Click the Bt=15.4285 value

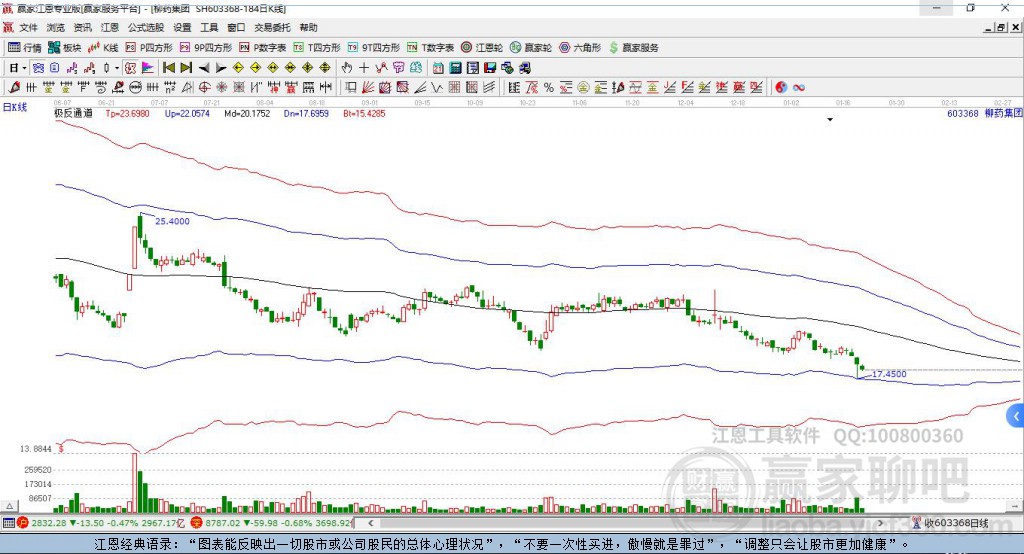click(x=364, y=113)
